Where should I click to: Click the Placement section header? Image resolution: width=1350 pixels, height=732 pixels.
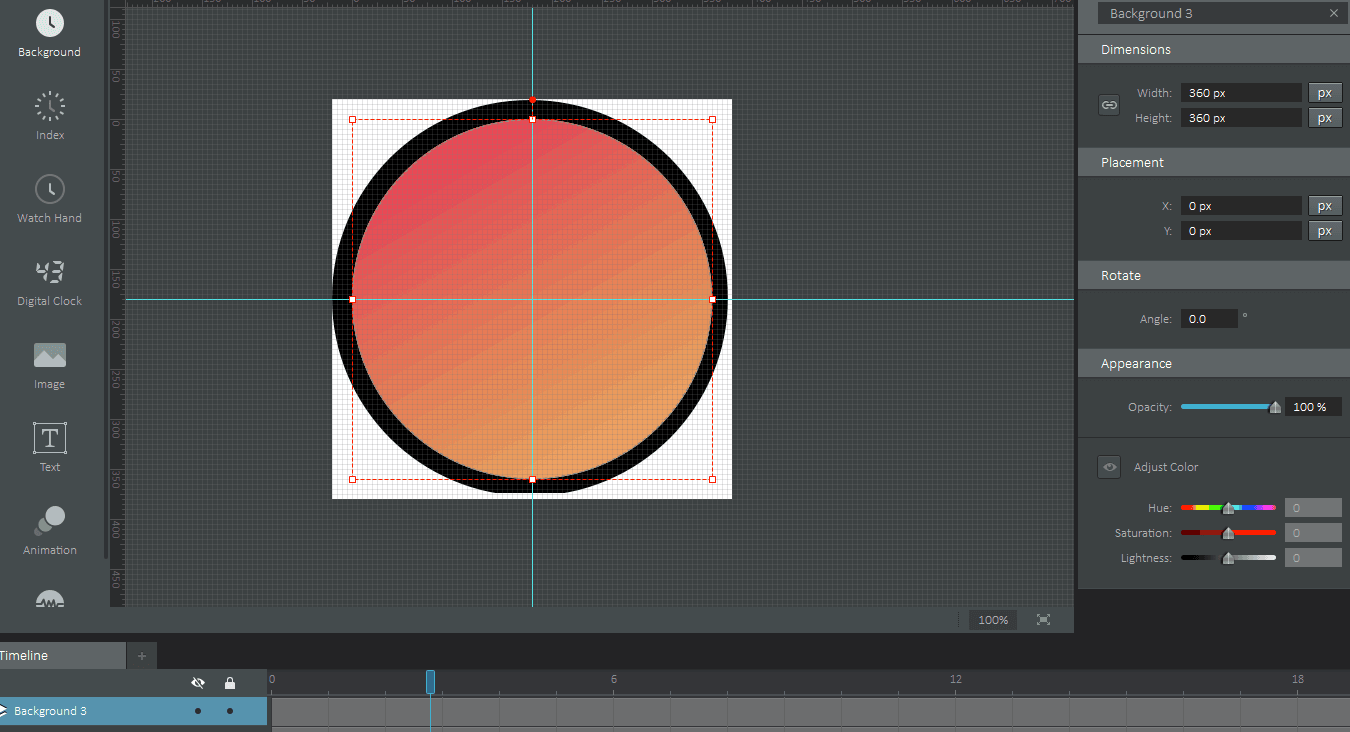[x=1214, y=162]
